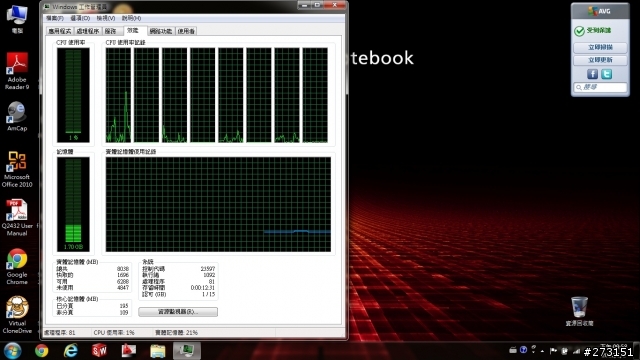The height and width of the screenshot is (360, 640).
Task: Open the Virtual CloneDrive desktop icon
Action: tap(17, 315)
